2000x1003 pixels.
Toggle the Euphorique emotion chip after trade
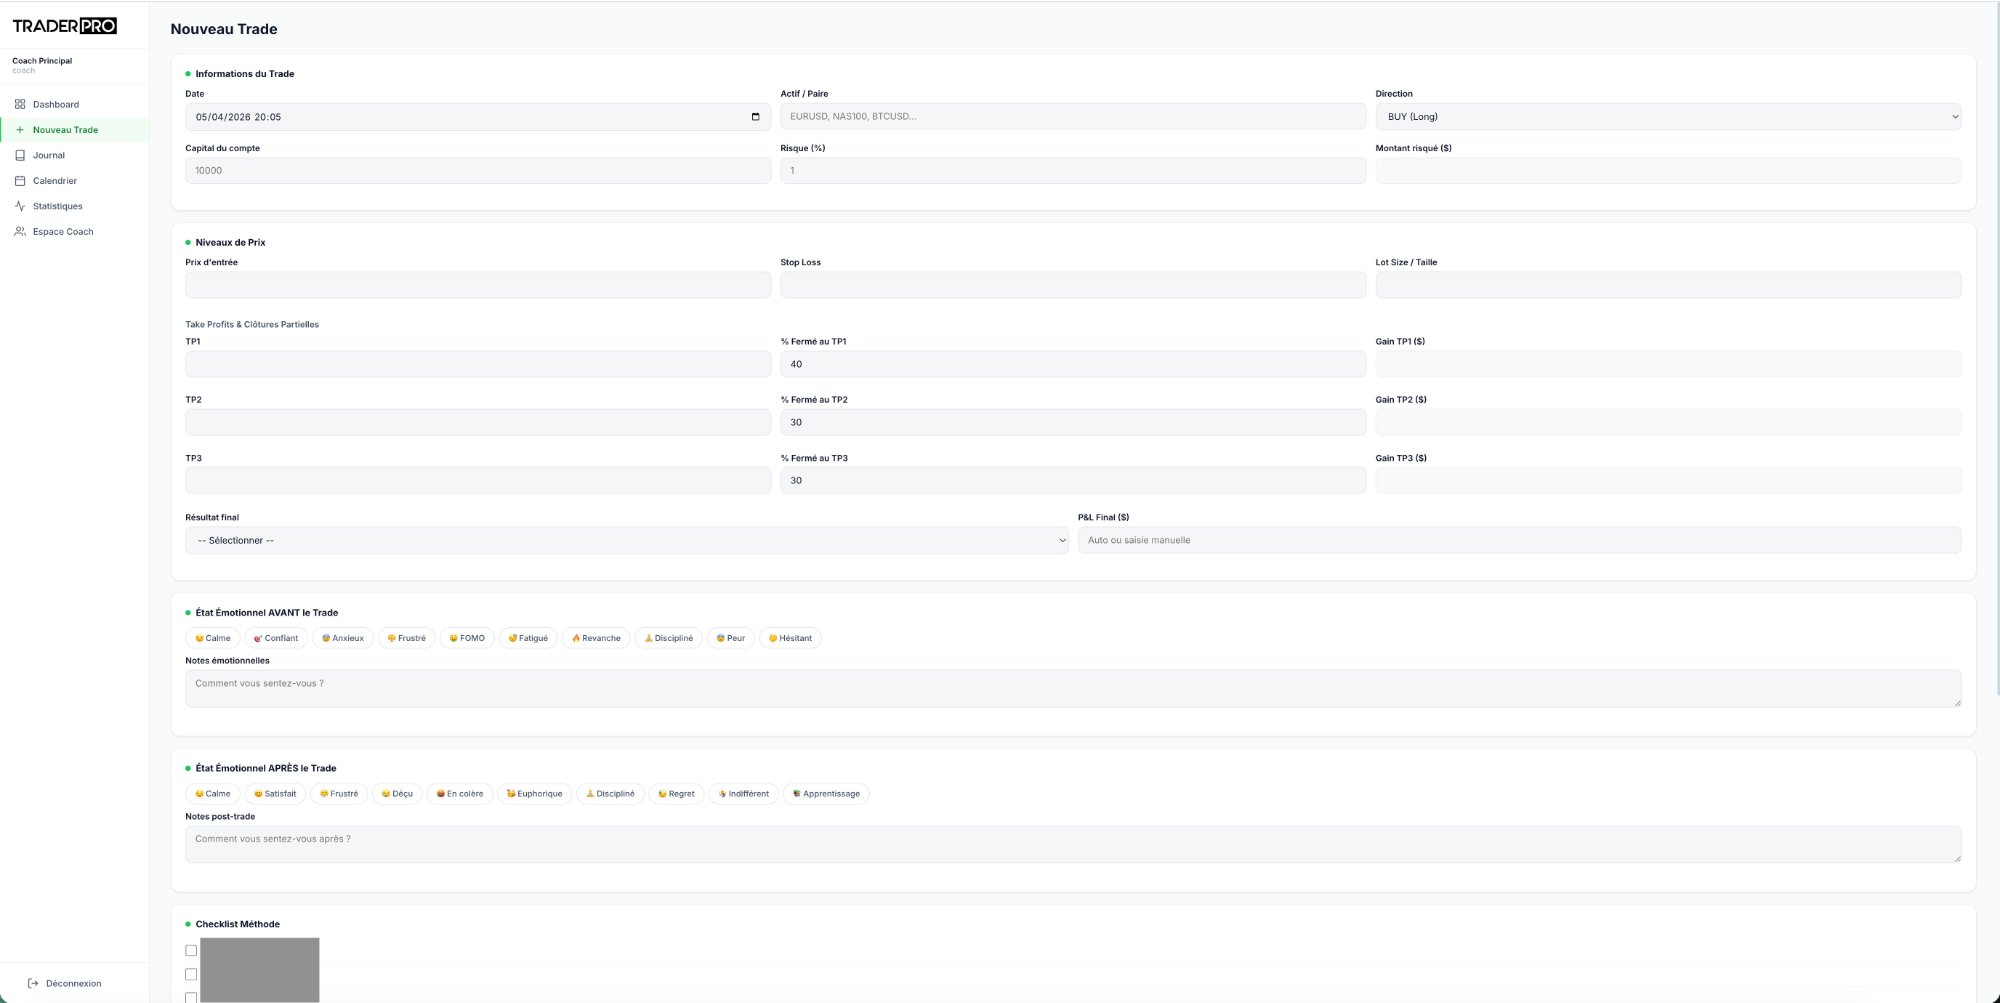[x=534, y=794]
